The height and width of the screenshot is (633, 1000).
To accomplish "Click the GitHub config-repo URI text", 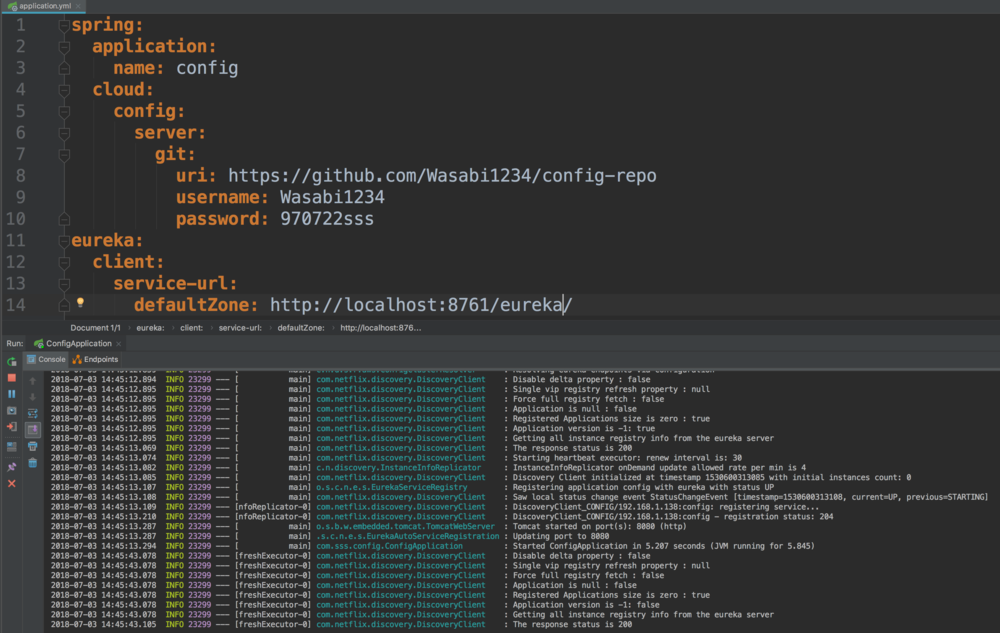I will pyautogui.click(x=442, y=176).
